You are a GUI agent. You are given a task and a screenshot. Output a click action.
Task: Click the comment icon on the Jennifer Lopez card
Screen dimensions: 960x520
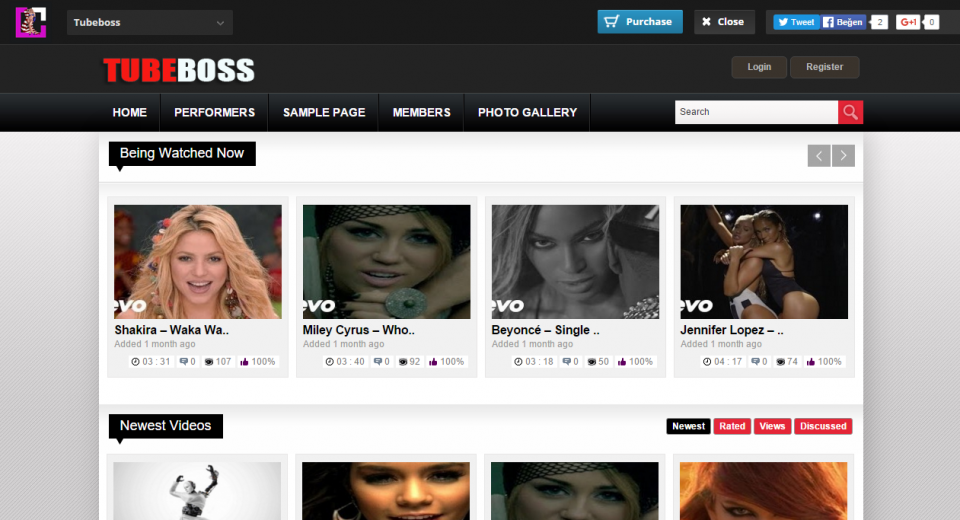(756, 362)
